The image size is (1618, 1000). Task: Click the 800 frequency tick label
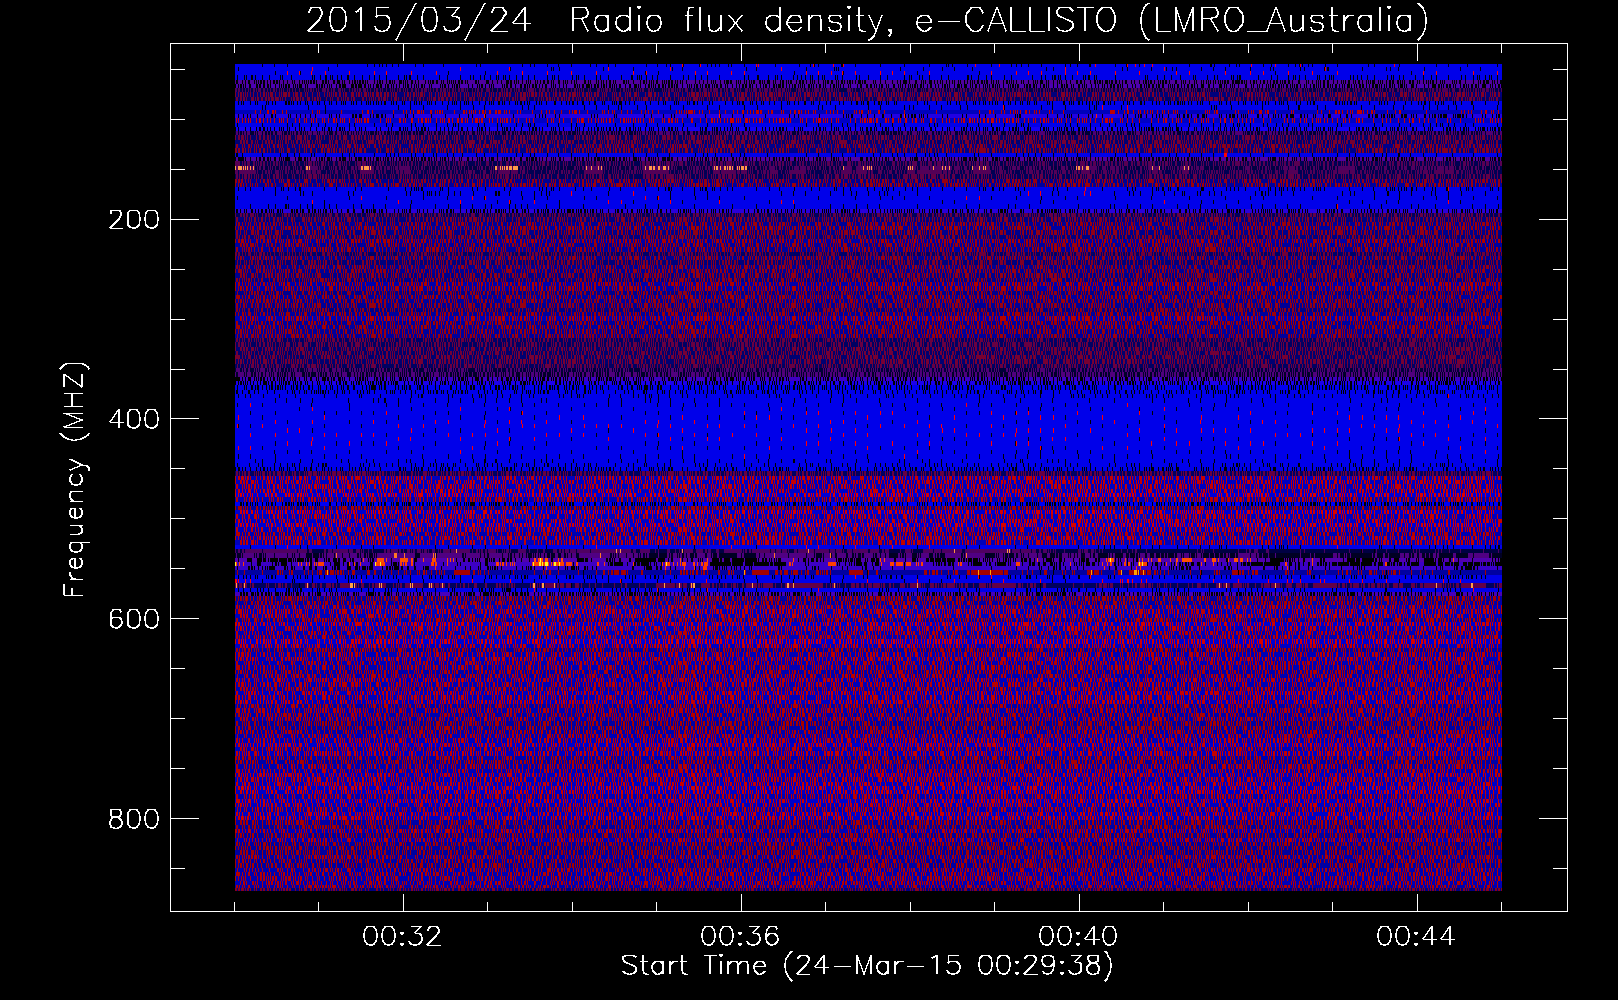(132, 818)
